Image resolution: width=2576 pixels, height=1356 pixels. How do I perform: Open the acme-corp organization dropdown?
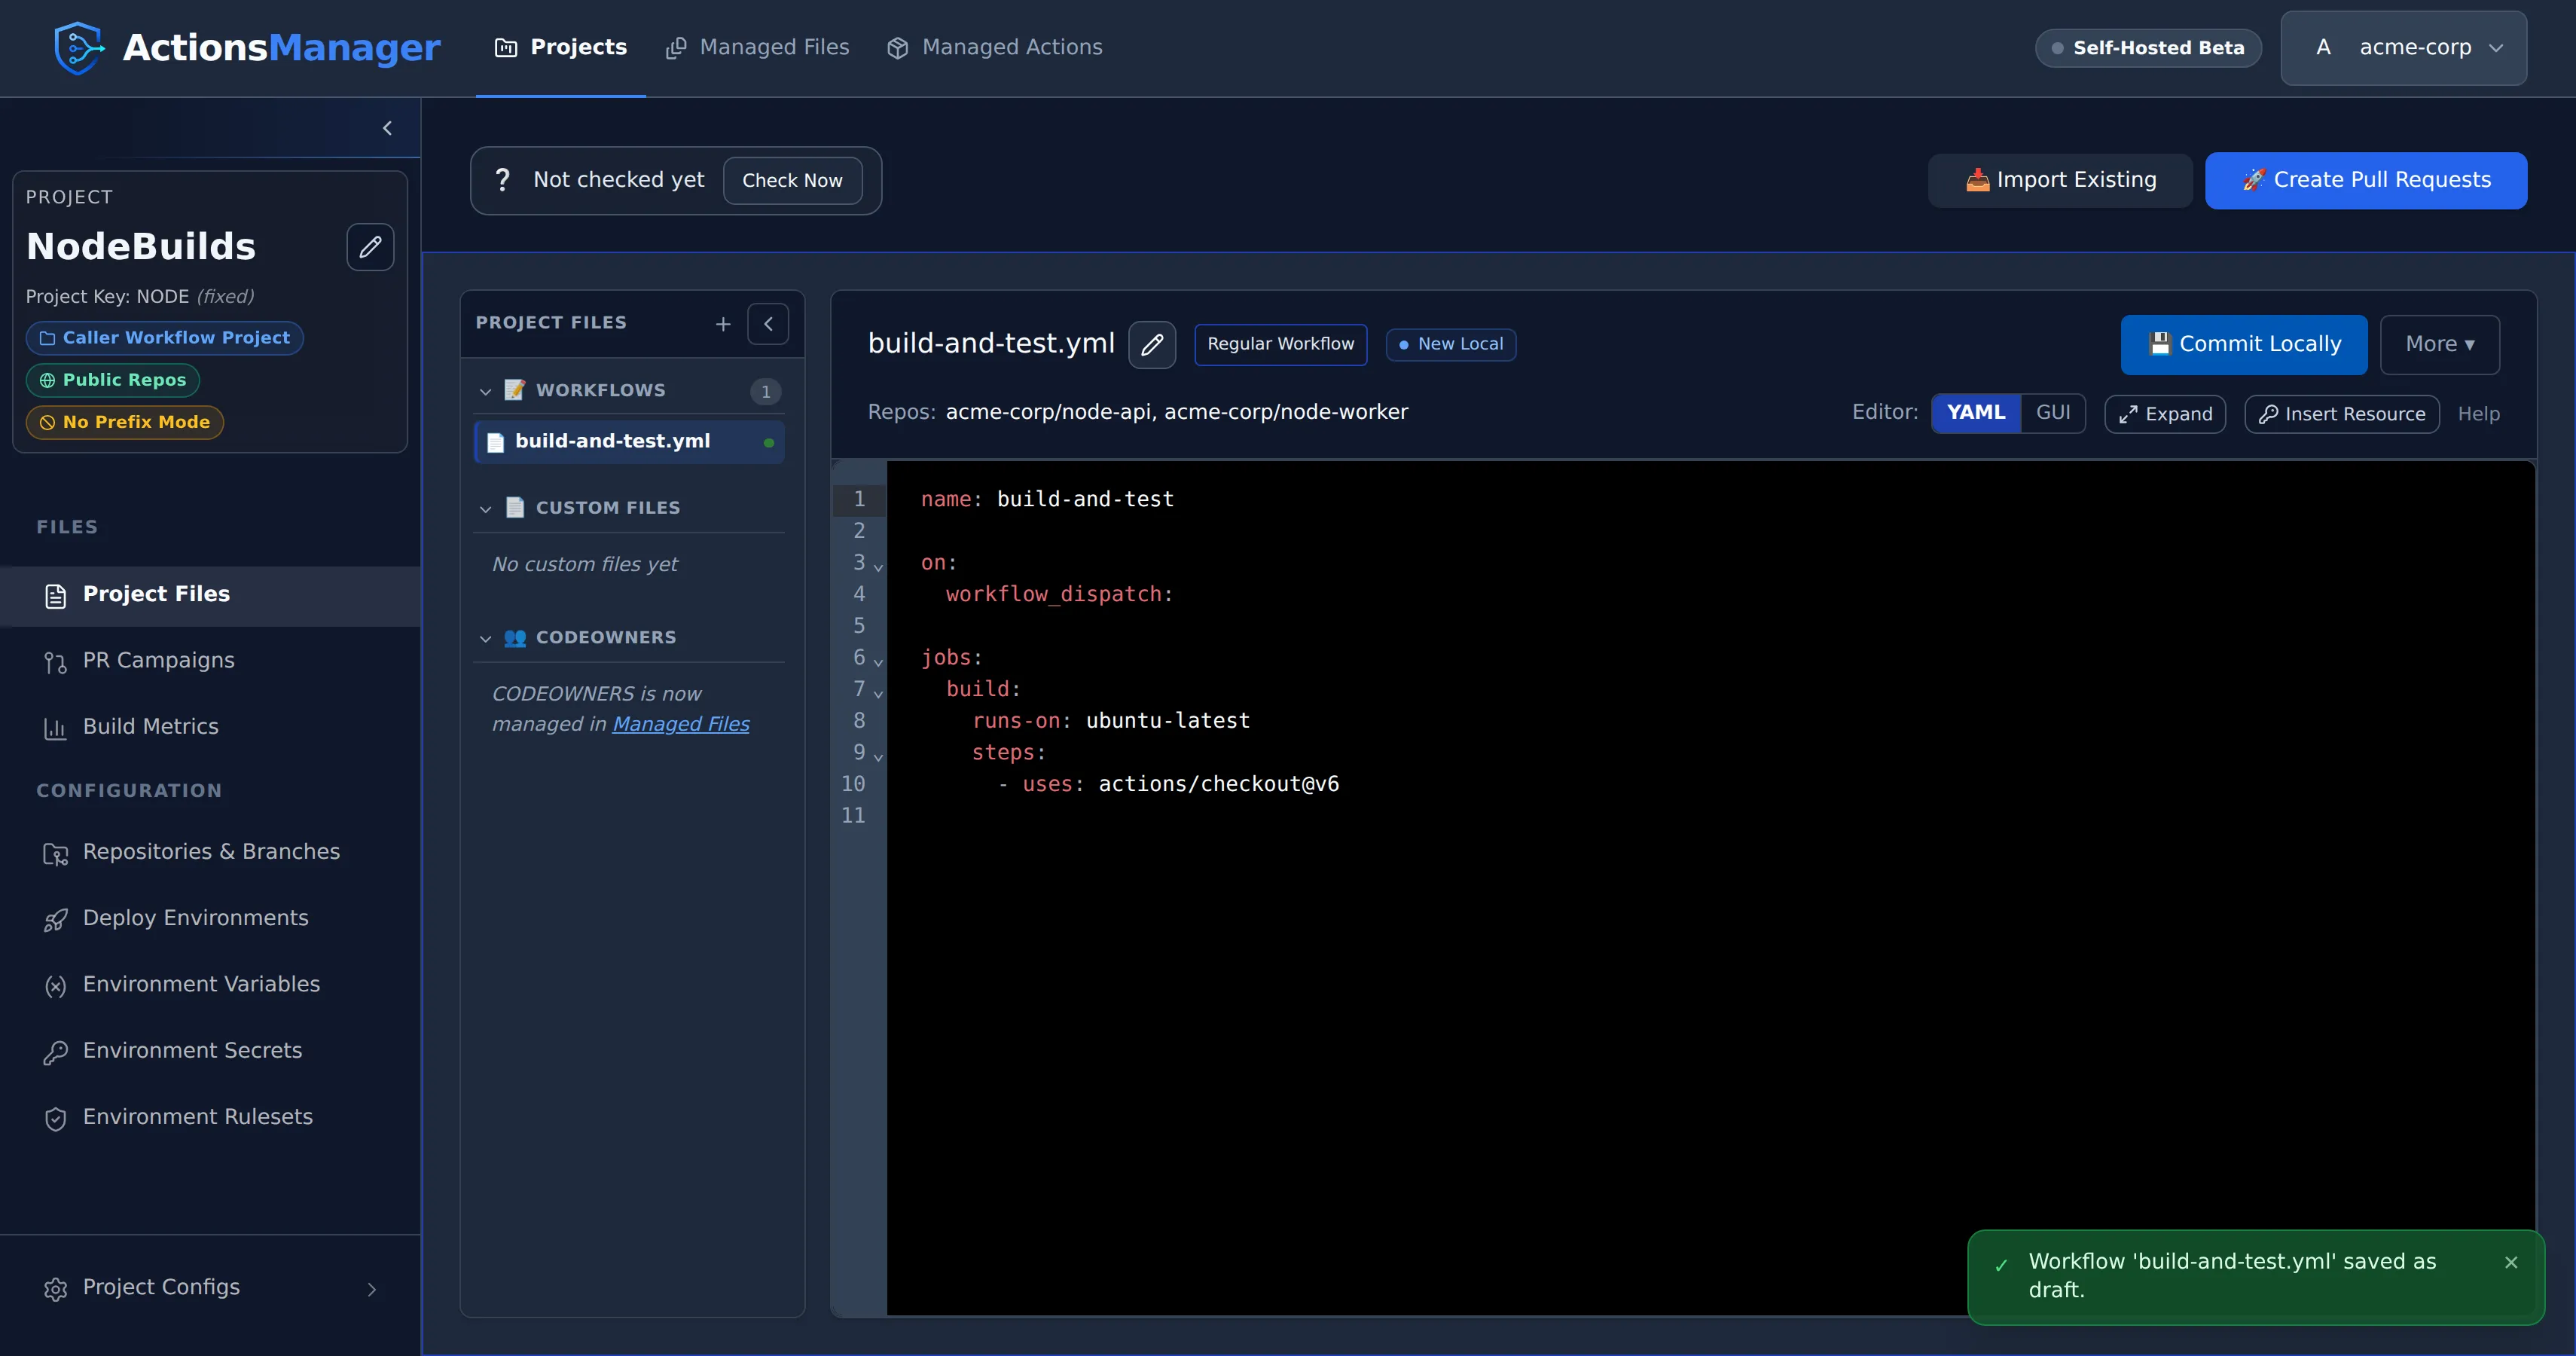pyautogui.click(x=2403, y=48)
